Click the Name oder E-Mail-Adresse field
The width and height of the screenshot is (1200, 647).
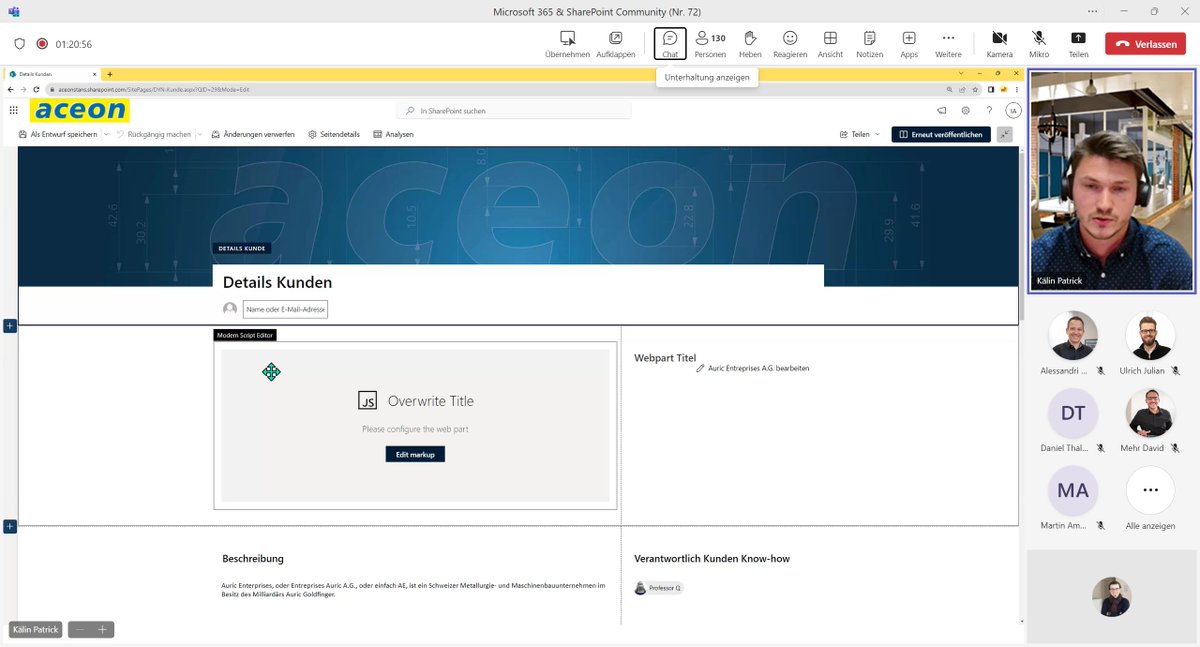[285, 309]
